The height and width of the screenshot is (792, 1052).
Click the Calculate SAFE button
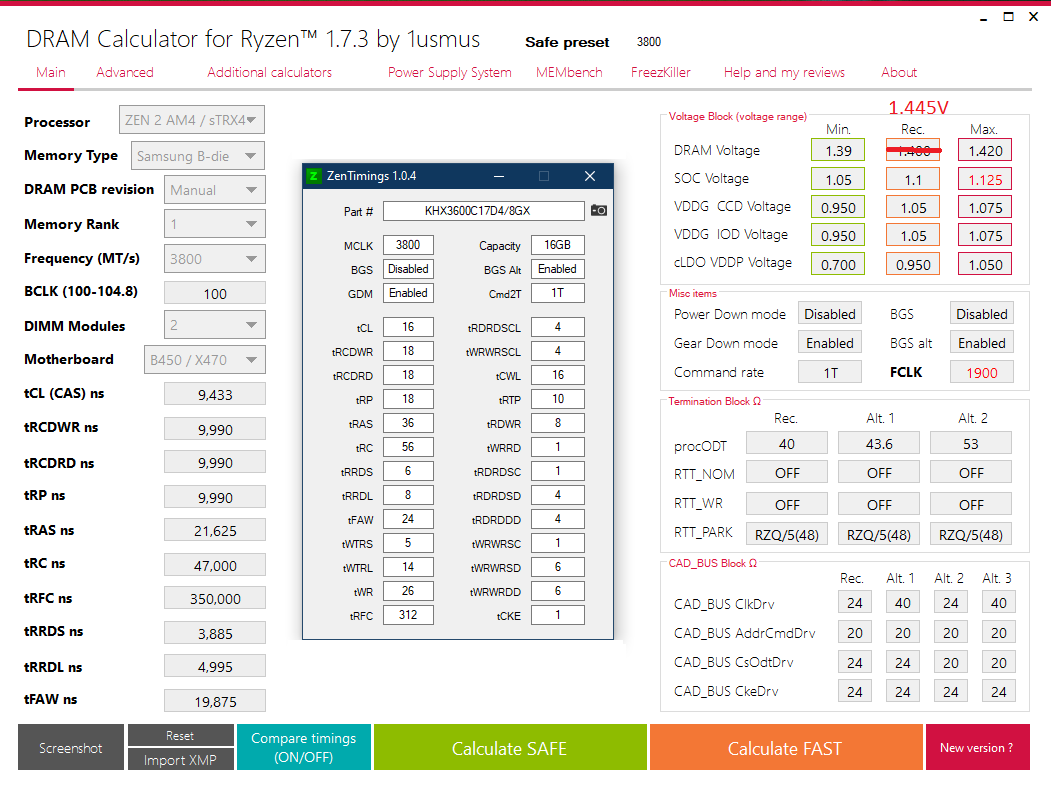click(510, 747)
